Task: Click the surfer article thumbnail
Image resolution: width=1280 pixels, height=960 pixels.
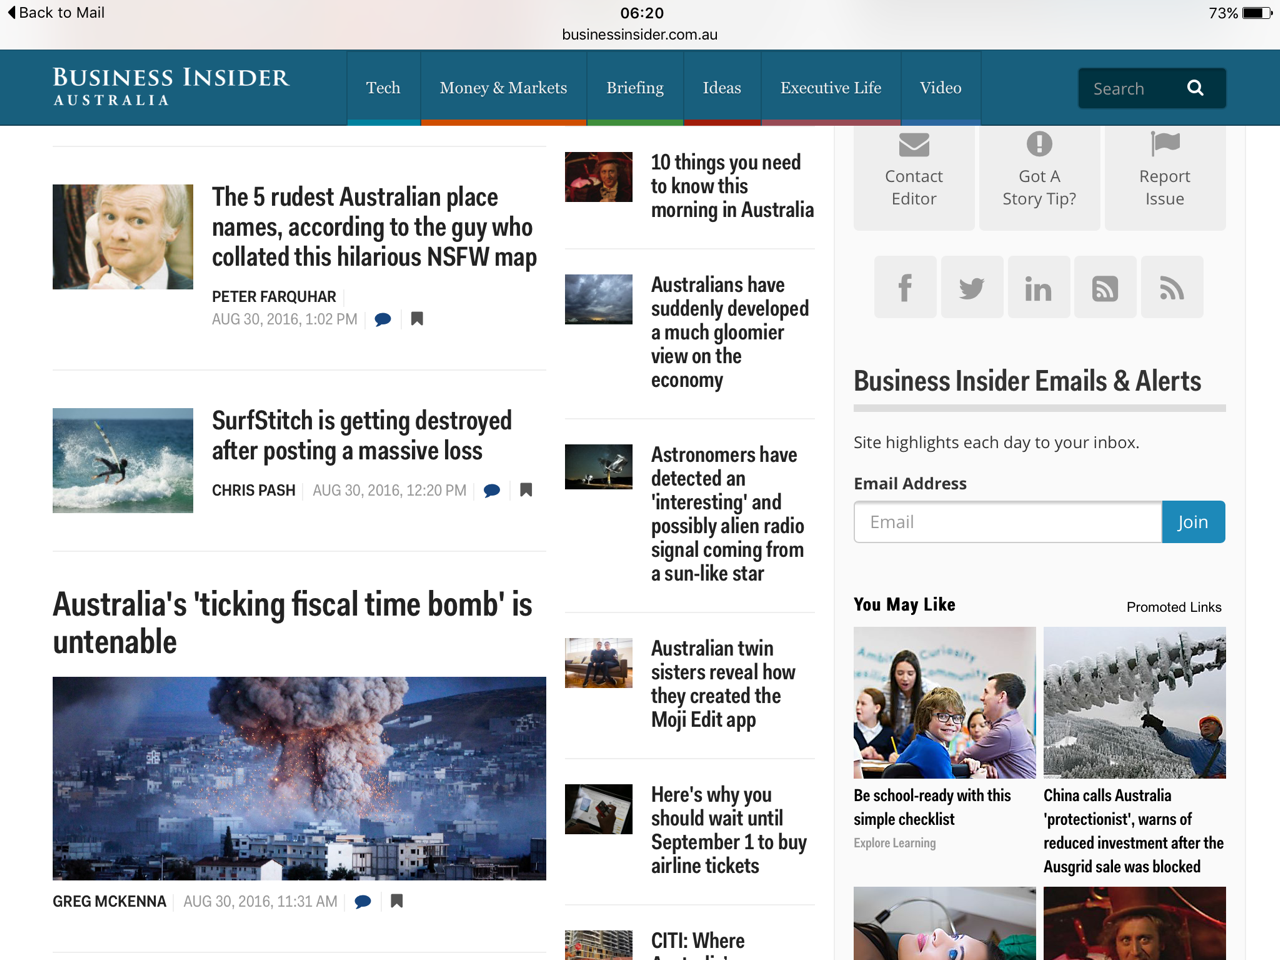Action: pos(123,460)
